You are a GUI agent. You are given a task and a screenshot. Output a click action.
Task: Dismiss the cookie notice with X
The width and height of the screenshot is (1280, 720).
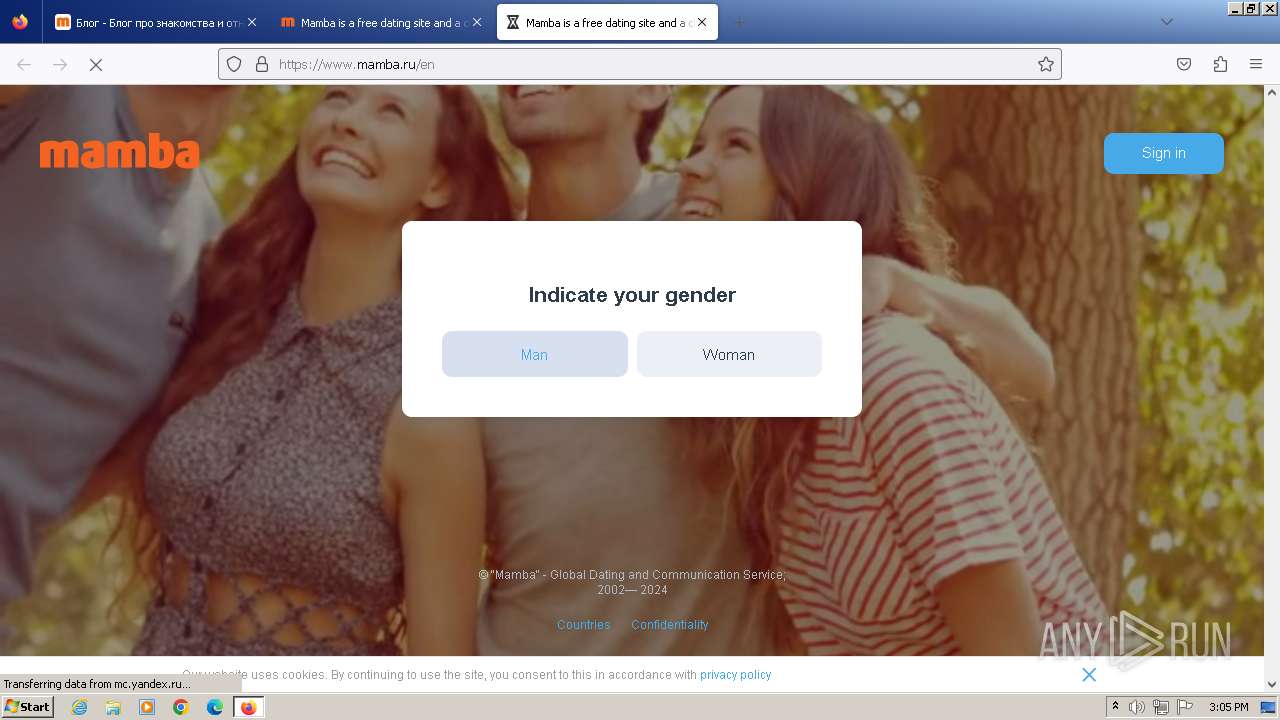[1089, 675]
